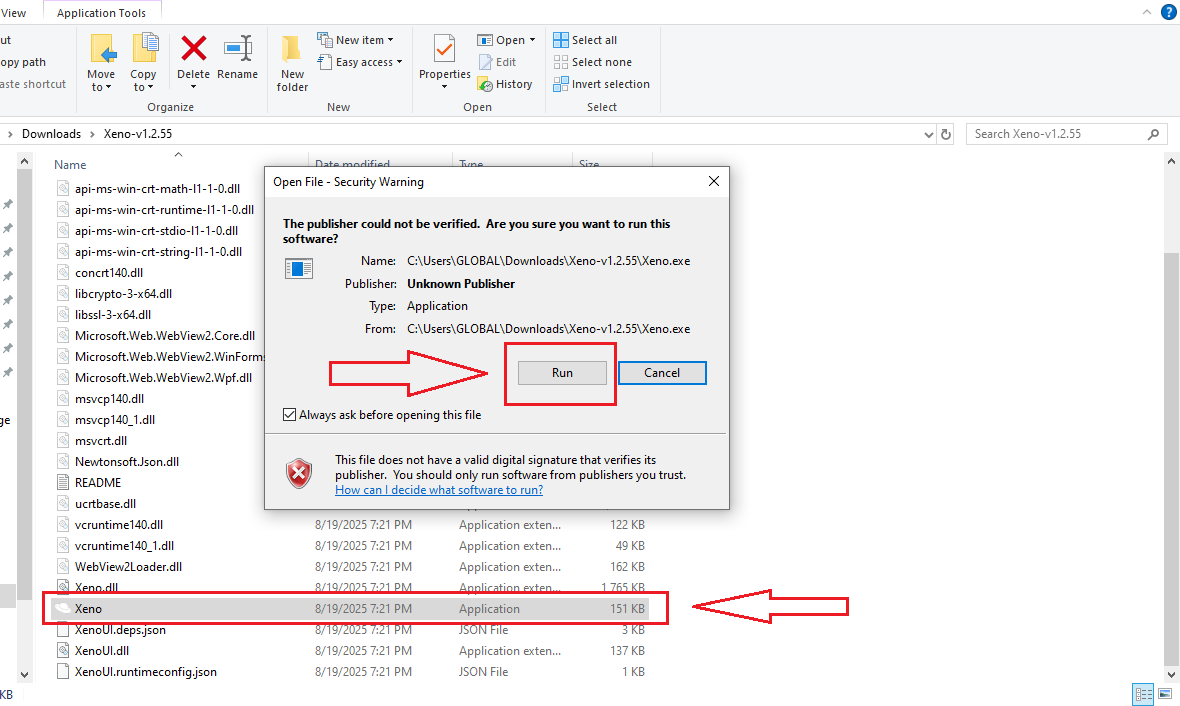The width and height of the screenshot is (1180, 706).
Task: Click Copy path in ribbon
Action: tap(23, 62)
